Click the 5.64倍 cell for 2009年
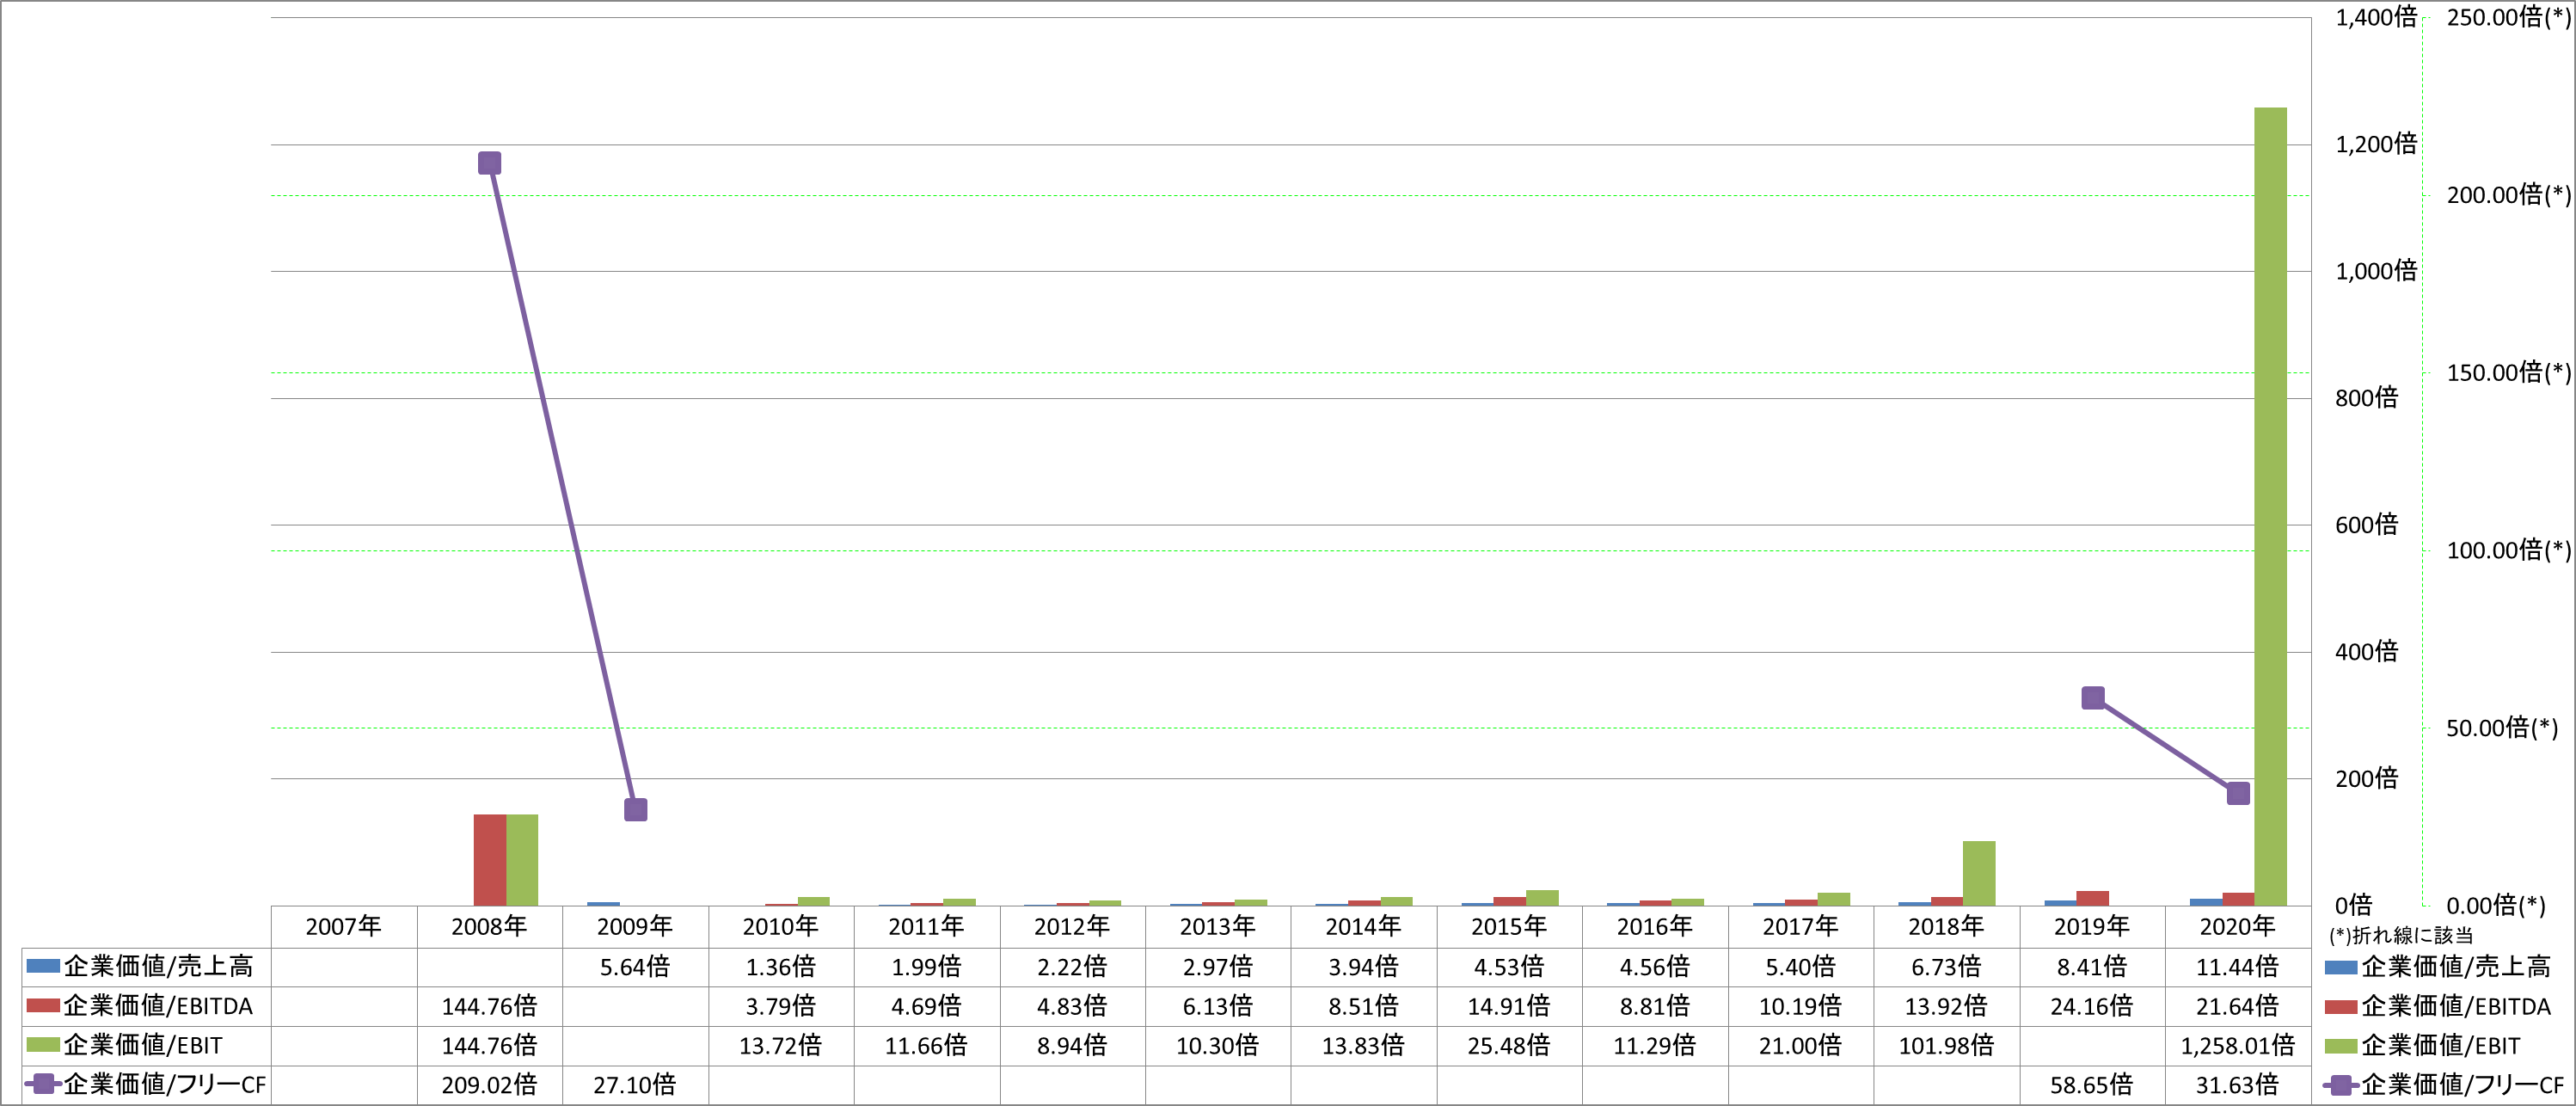 (x=635, y=967)
